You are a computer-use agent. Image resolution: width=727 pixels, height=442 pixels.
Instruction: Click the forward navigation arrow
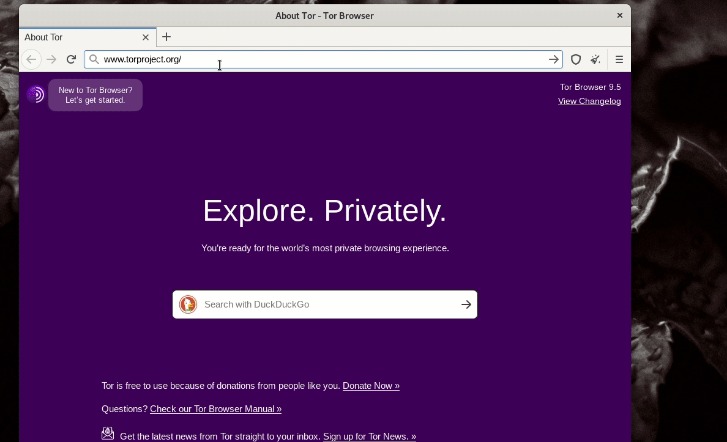pos(51,59)
